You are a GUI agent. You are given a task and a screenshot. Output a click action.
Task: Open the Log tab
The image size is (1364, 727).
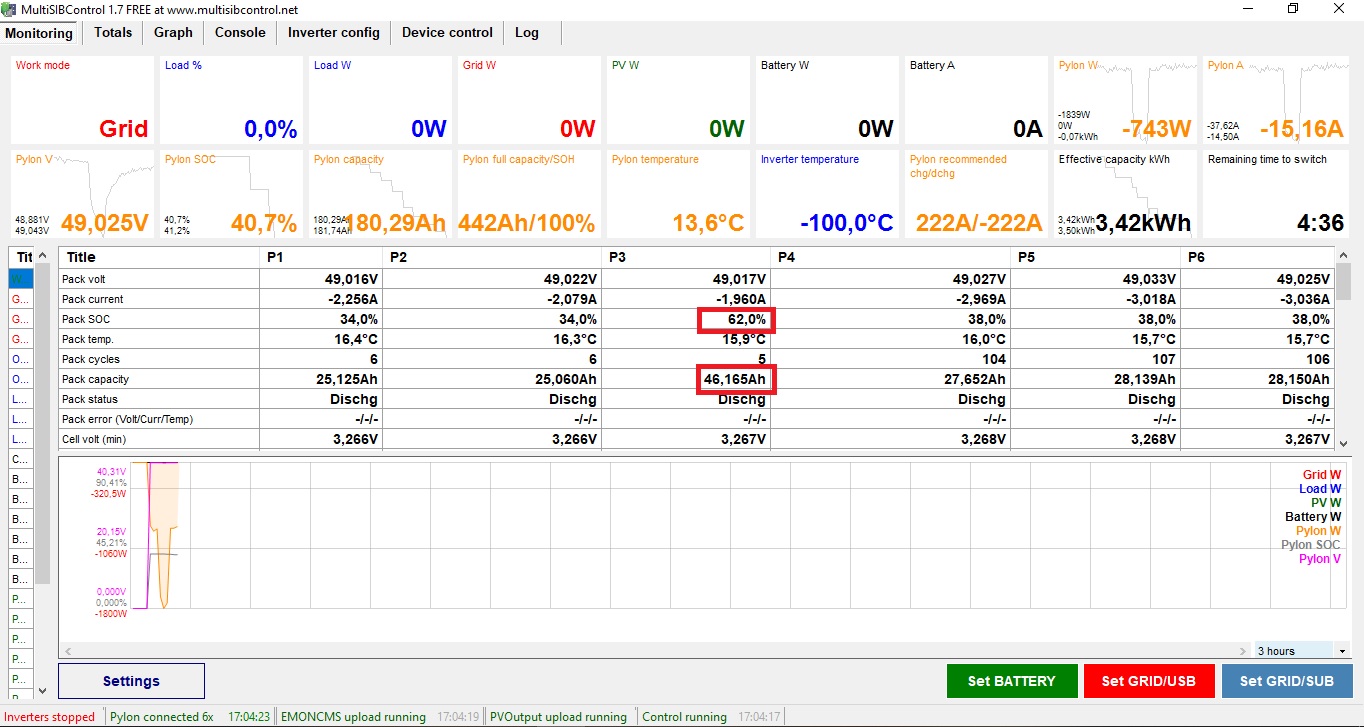[x=526, y=33]
